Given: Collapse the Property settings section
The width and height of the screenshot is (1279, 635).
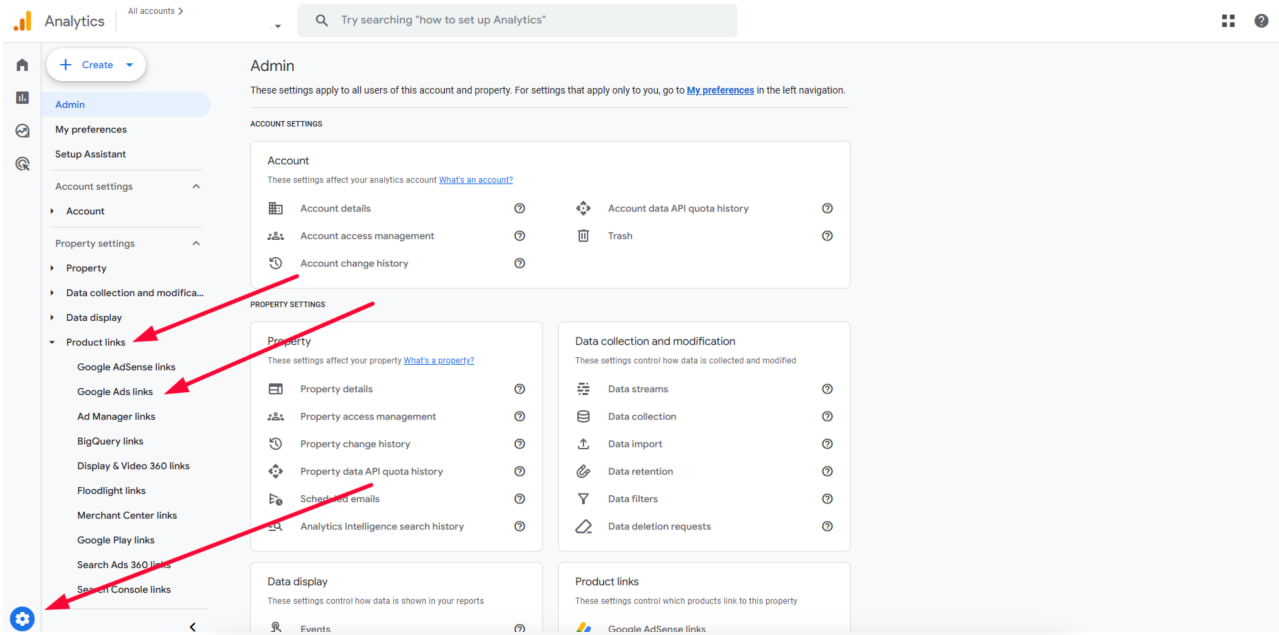Looking at the screenshot, I should point(196,243).
